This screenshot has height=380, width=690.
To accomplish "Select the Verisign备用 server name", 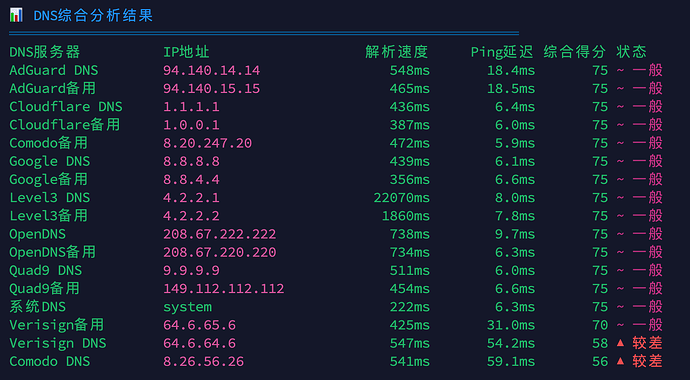I will point(57,325).
